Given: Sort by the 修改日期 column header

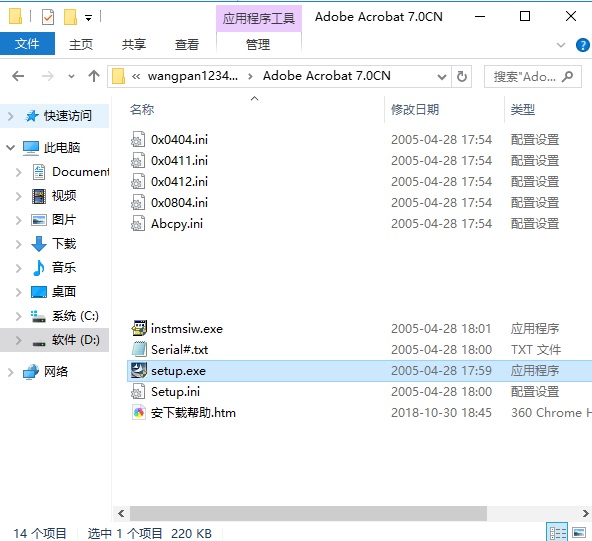Looking at the screenshot, I should point(415,109).
